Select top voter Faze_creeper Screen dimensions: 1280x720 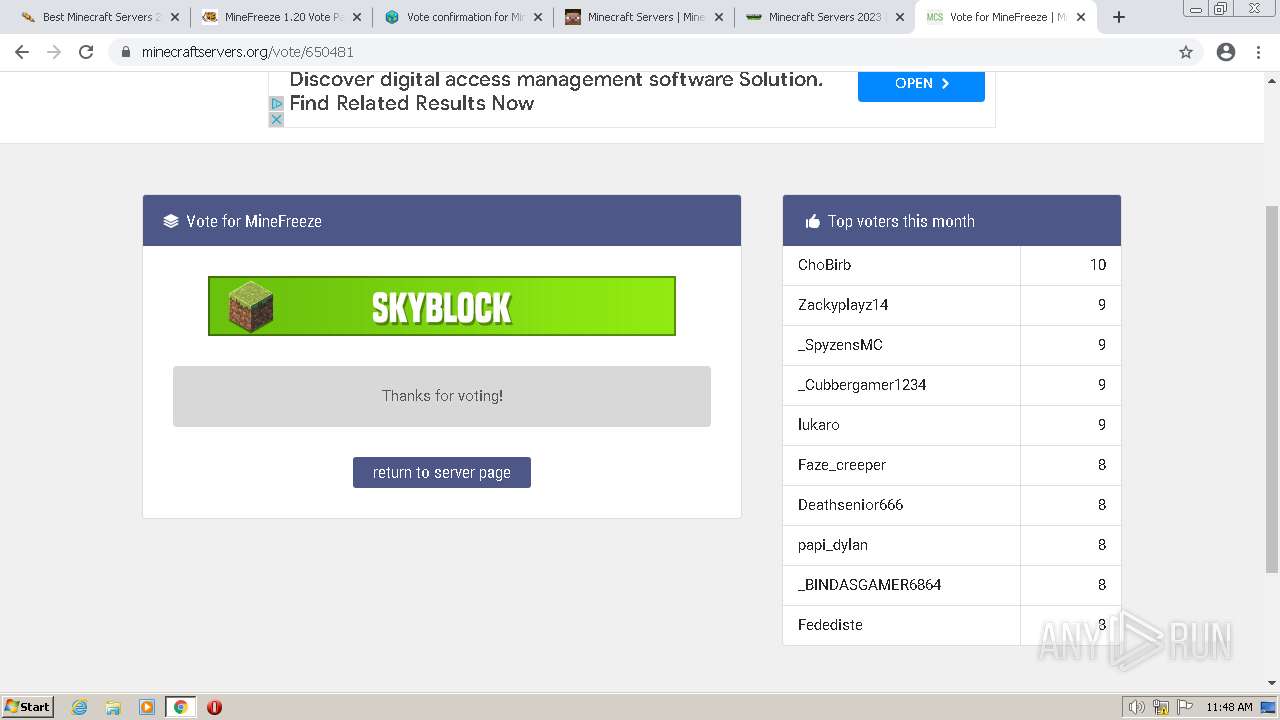(842, 465)
